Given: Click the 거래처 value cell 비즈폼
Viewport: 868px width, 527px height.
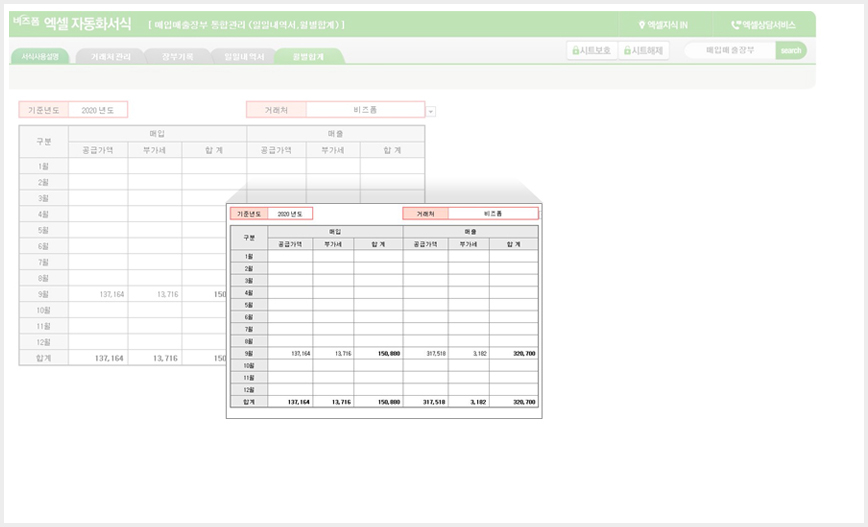Looking at the screenshot, I should (x=365, y=110).
